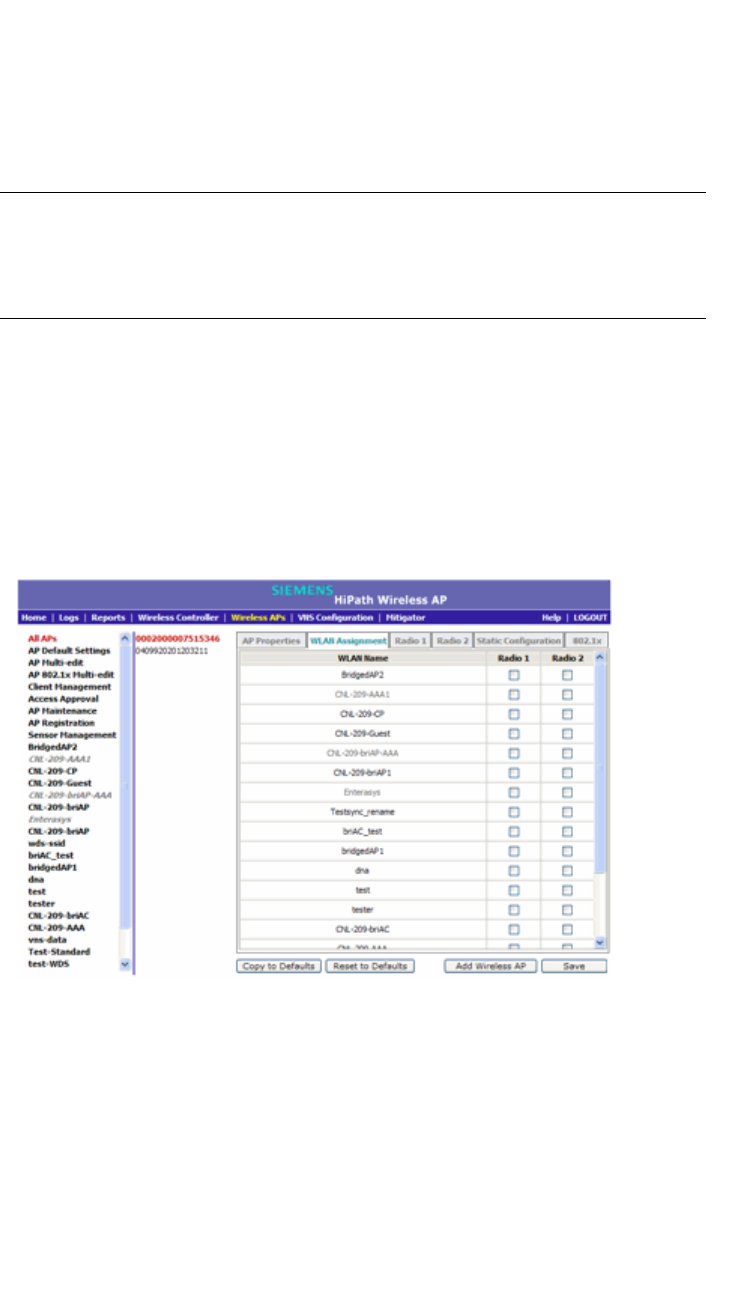Select test-WDS in sidebar list
The width and height of the screenshot is (753, 1314).
click(48, 963)
